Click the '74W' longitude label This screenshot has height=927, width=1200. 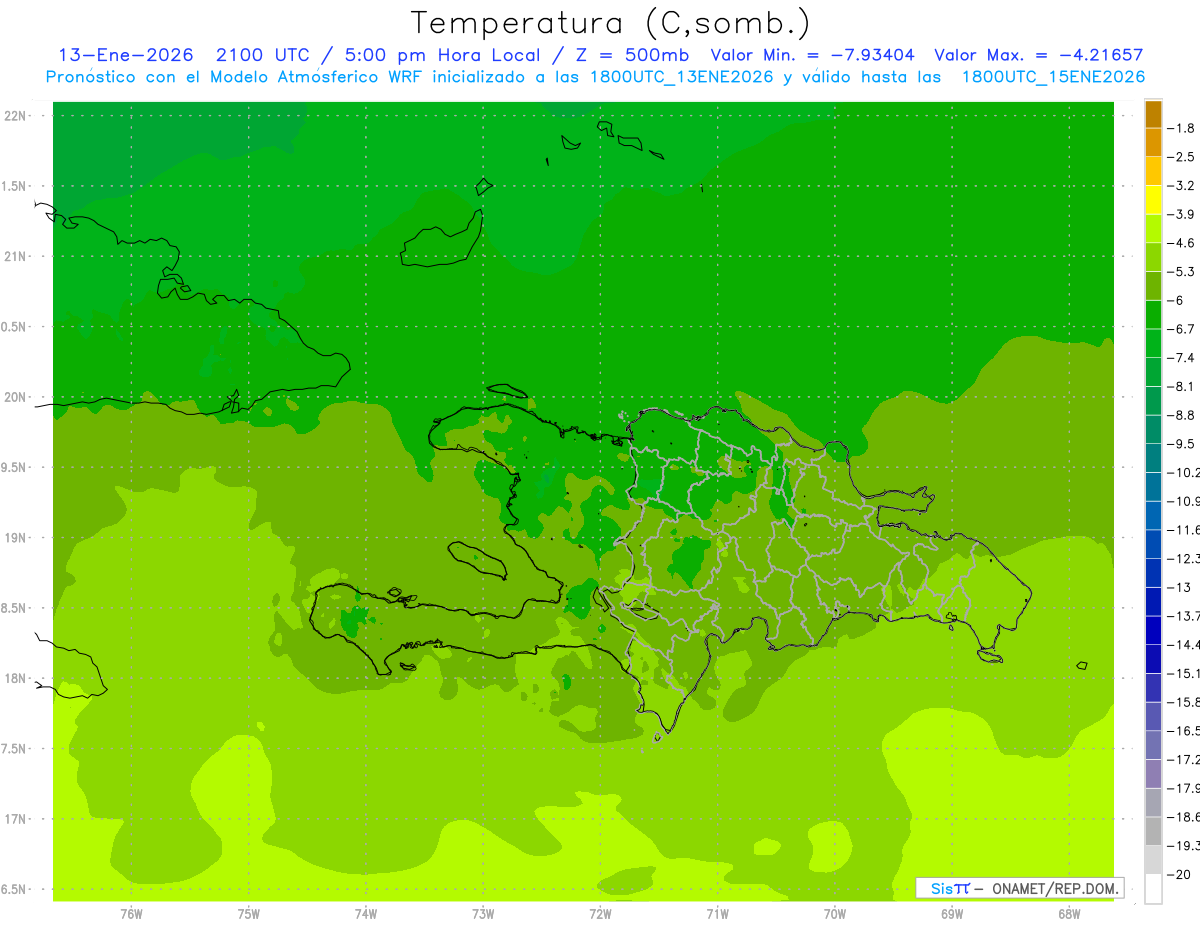[365, 914]
